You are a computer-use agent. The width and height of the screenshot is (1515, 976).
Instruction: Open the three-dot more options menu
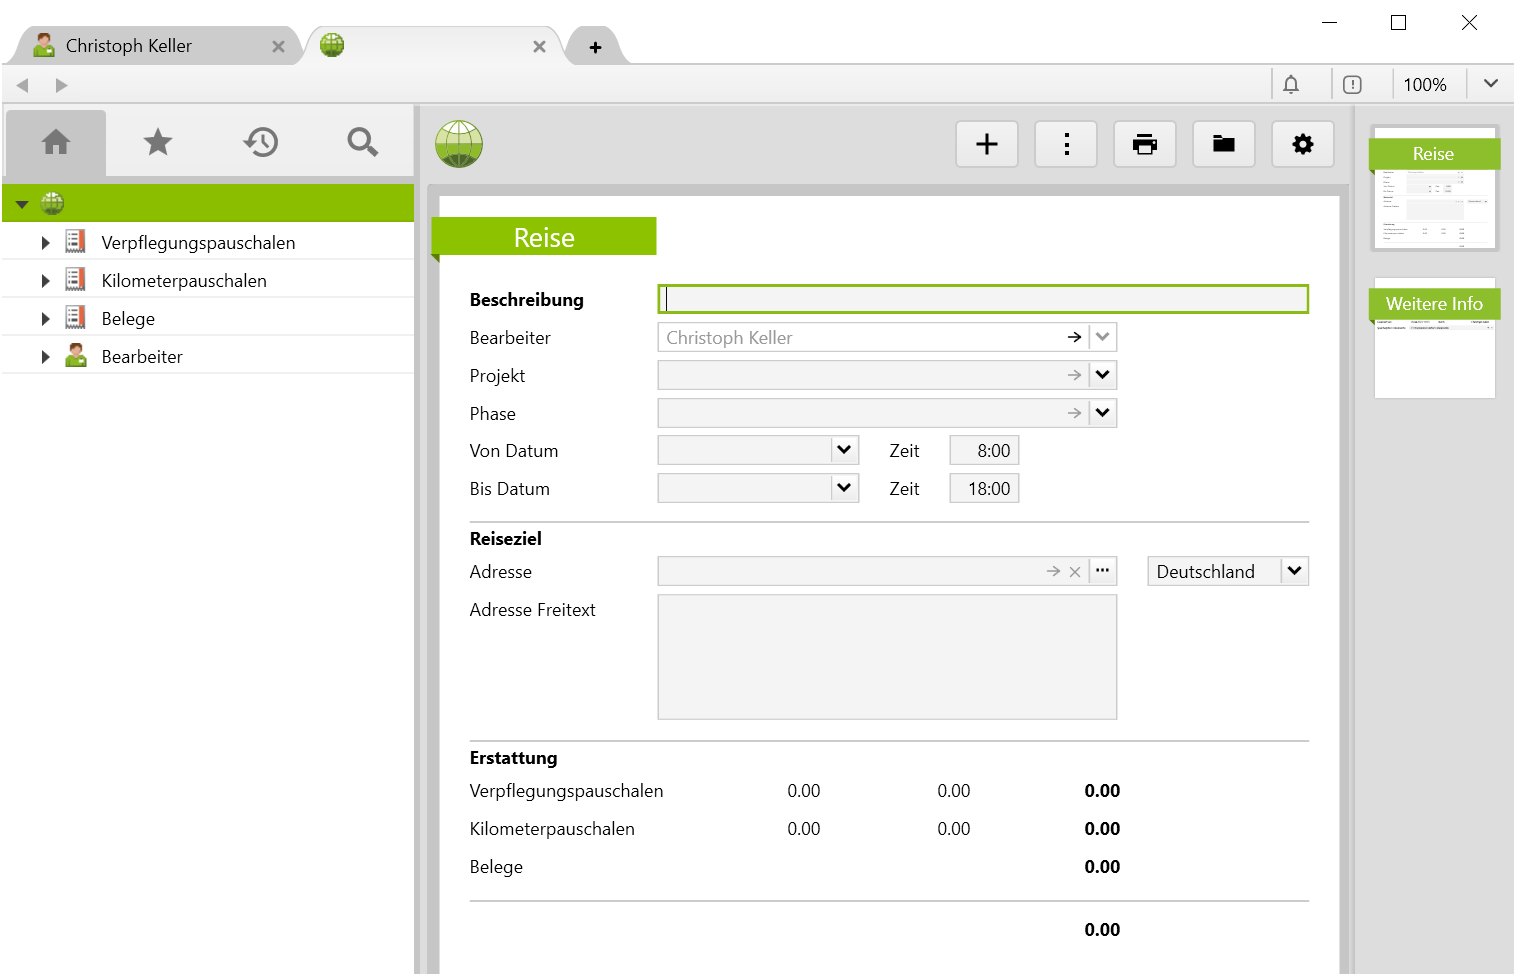(x=1066, y=145)
